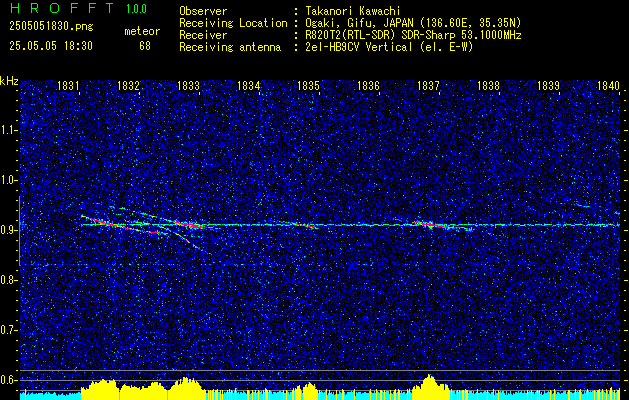Click the 0.9 kHz axis label
The width and height of the screenshot is (629, 400).
coord(8,230)
